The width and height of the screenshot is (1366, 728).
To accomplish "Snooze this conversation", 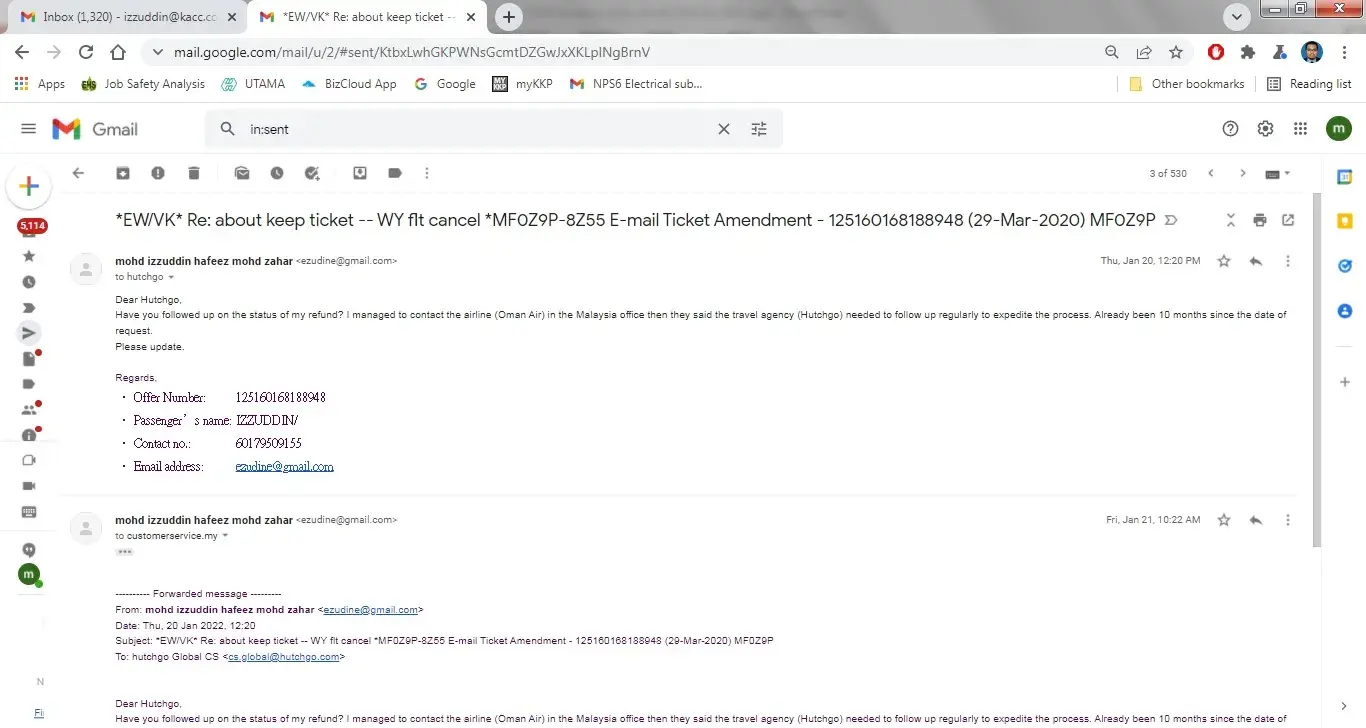I will coord(277,173).
